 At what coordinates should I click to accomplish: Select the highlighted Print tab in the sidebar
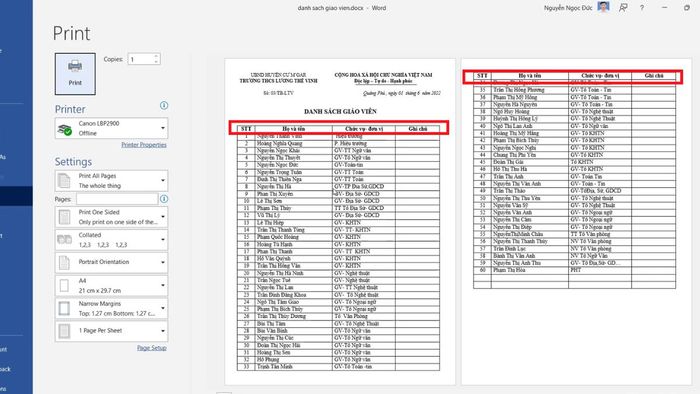pos(16,196)
